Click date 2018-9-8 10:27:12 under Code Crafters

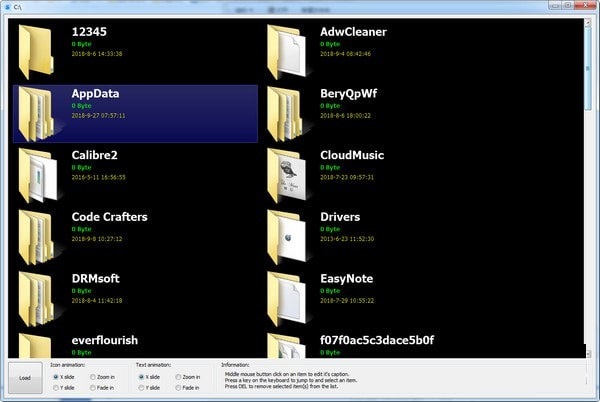point(97,239)
